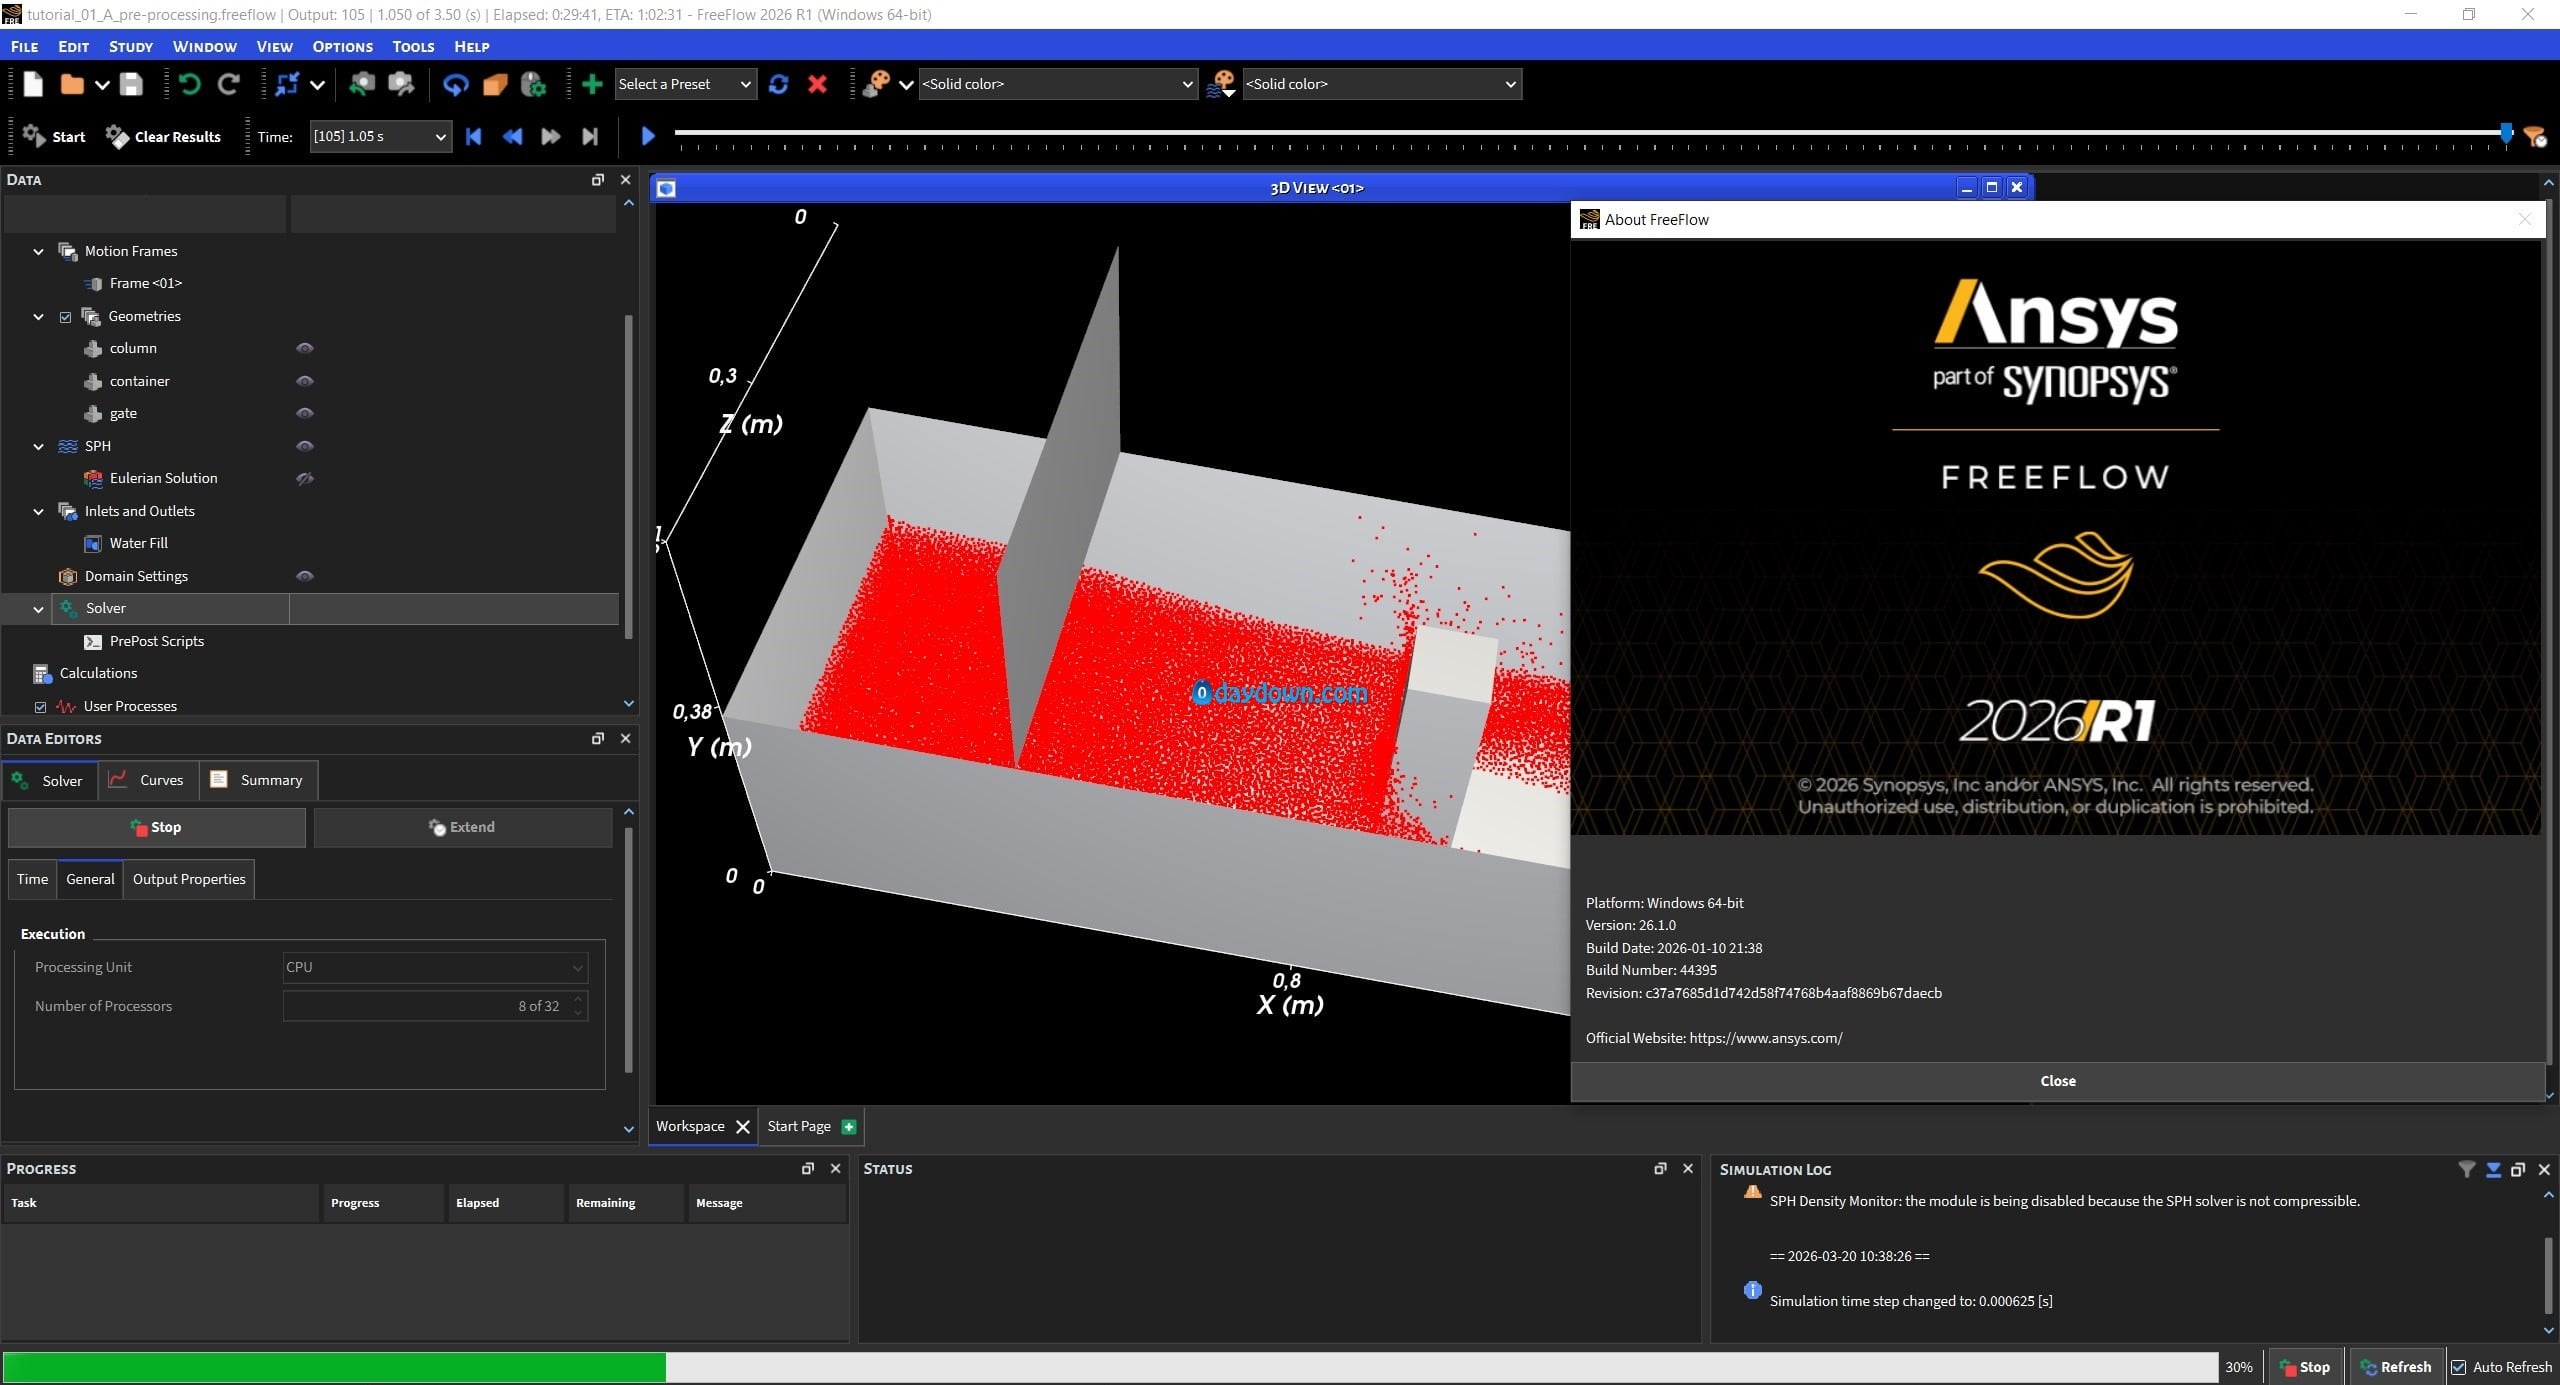2560x1385 pixels.
Task: Click the orange 3D box view icon
Action: pos(495,84)
